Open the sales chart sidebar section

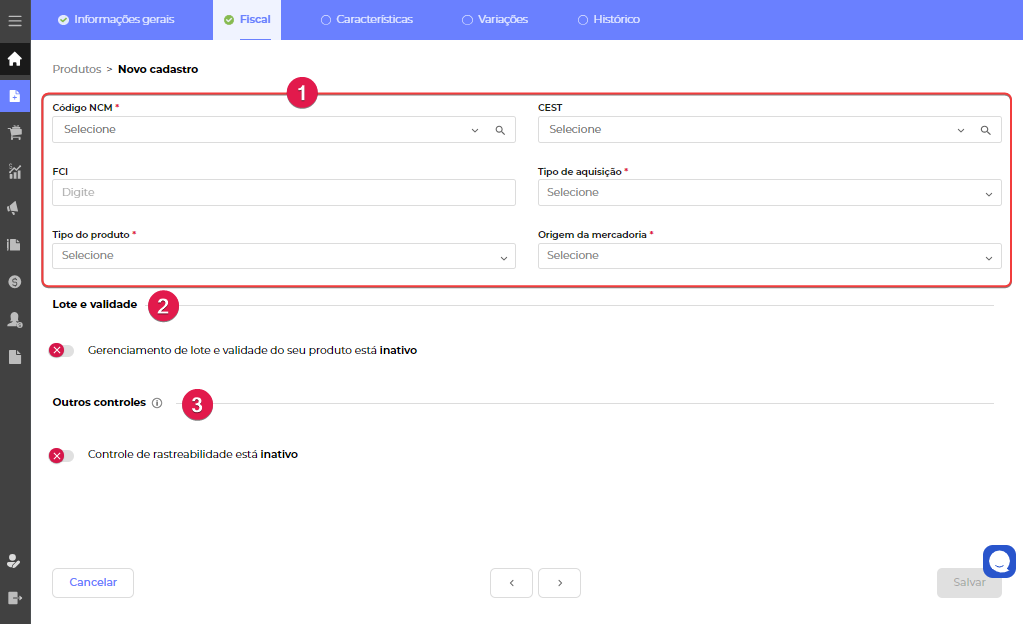(x=15, y=171)
